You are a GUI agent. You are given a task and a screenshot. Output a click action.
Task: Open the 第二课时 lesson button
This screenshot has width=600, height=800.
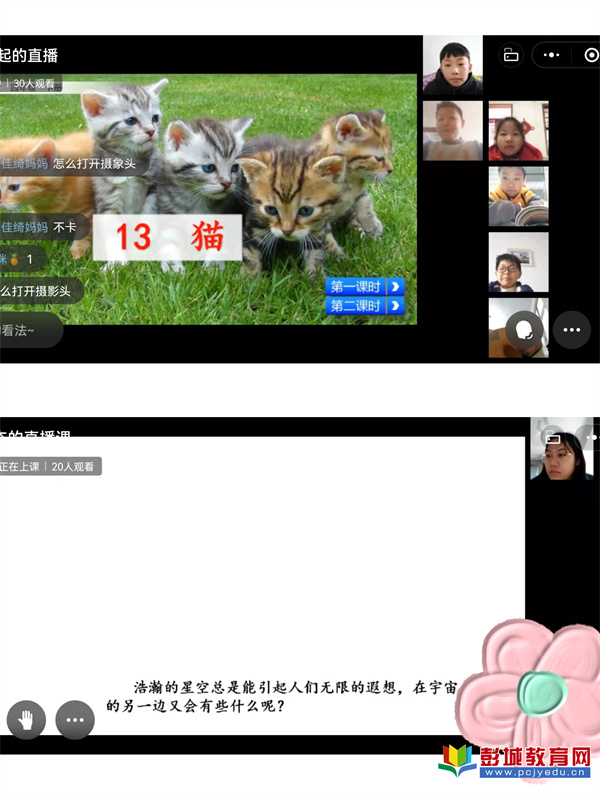tap(365, 306)
